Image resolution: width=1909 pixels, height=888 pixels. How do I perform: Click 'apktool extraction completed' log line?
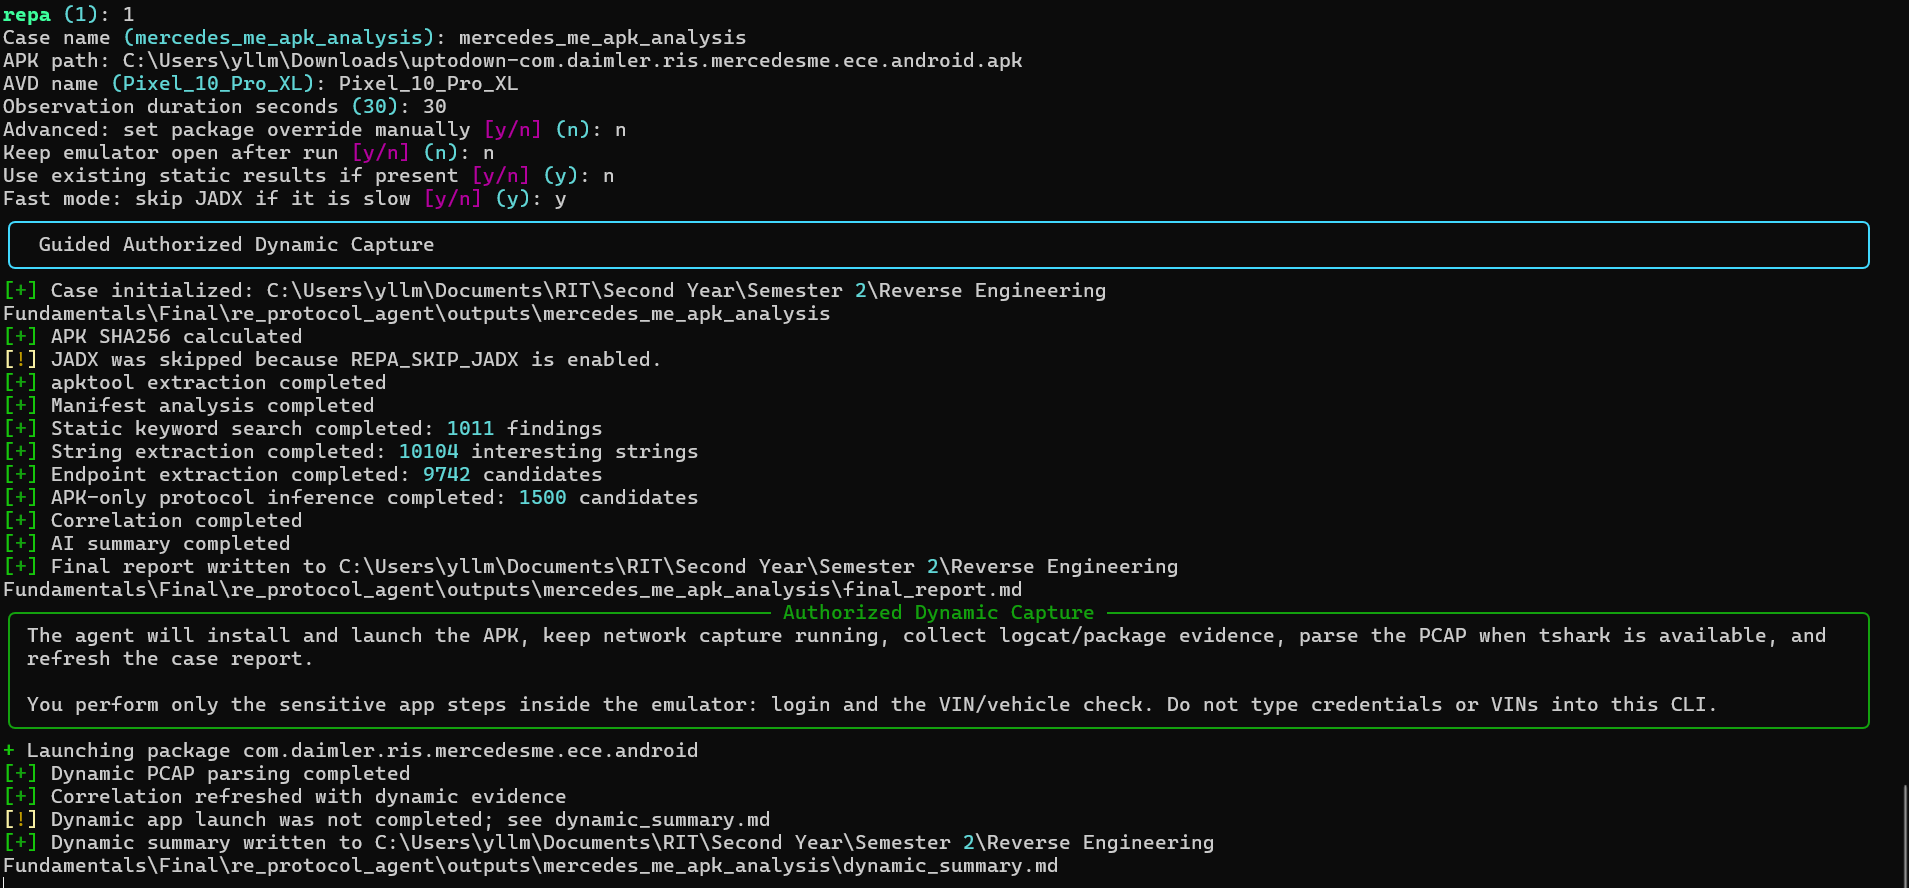click(195, 383)
